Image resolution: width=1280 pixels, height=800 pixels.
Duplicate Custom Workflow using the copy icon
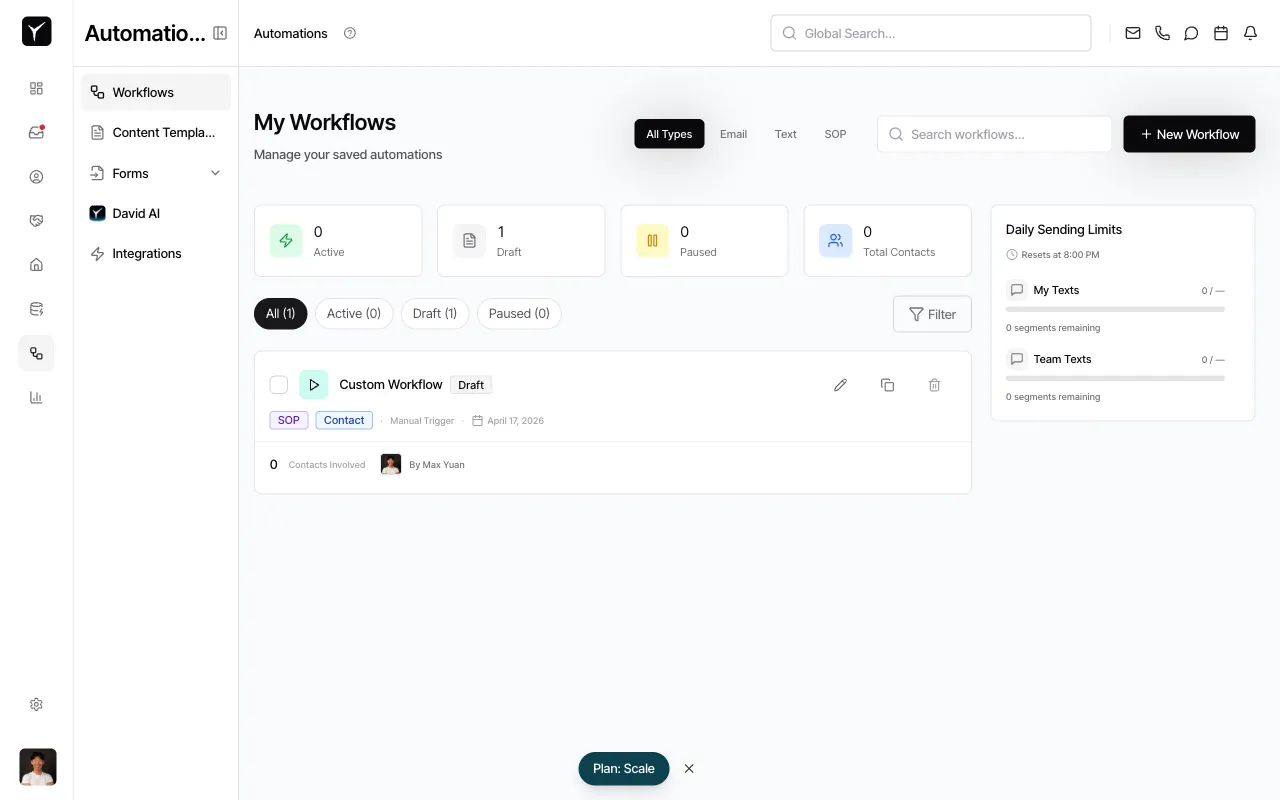tap(887, 385)
